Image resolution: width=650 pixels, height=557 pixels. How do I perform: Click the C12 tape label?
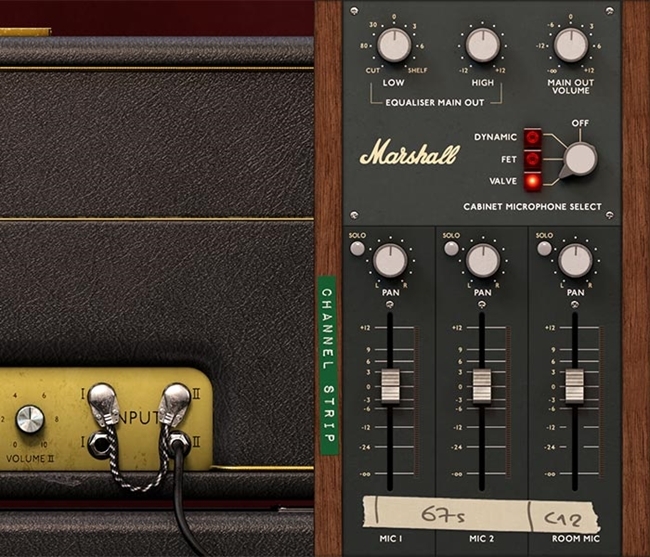pyautogui.click(x=564, y=518)
